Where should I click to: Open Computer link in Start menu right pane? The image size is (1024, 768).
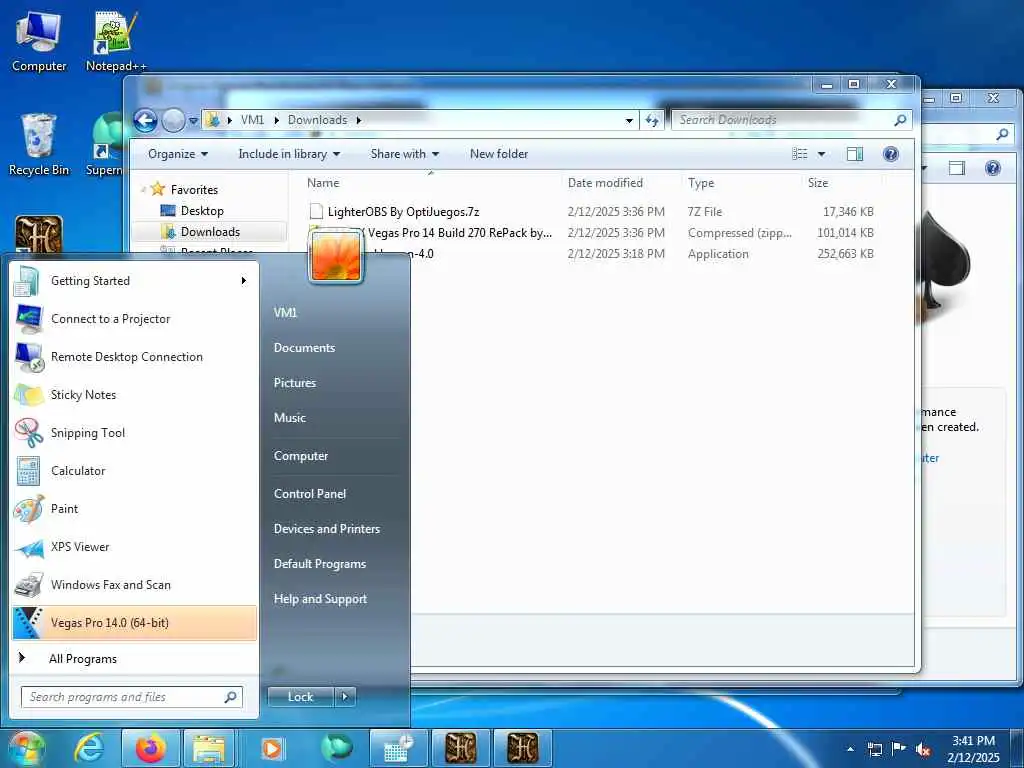[x=300, y=456]
